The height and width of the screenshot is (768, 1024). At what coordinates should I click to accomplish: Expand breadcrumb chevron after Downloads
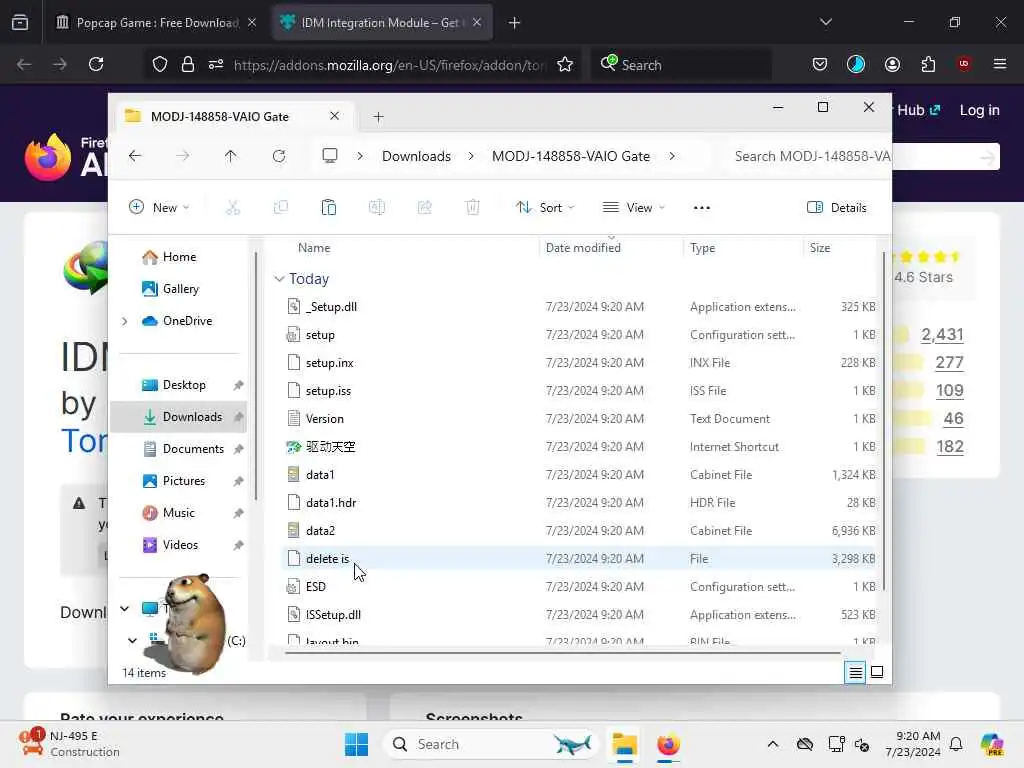pyautogui.click(x=471, y=156)
